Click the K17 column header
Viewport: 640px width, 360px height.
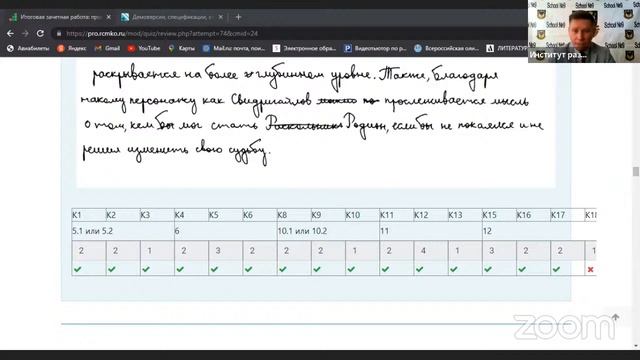(569, 215)
